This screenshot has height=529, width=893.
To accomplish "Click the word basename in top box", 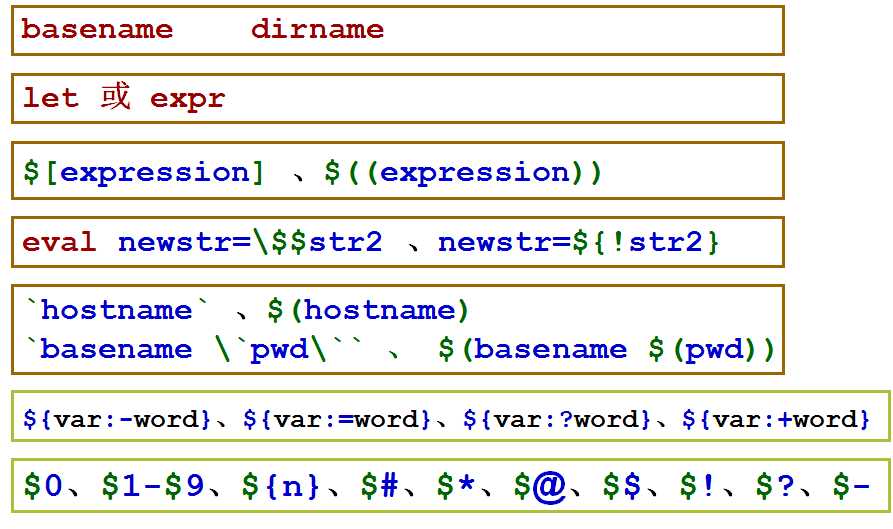I will click(97, 29).
